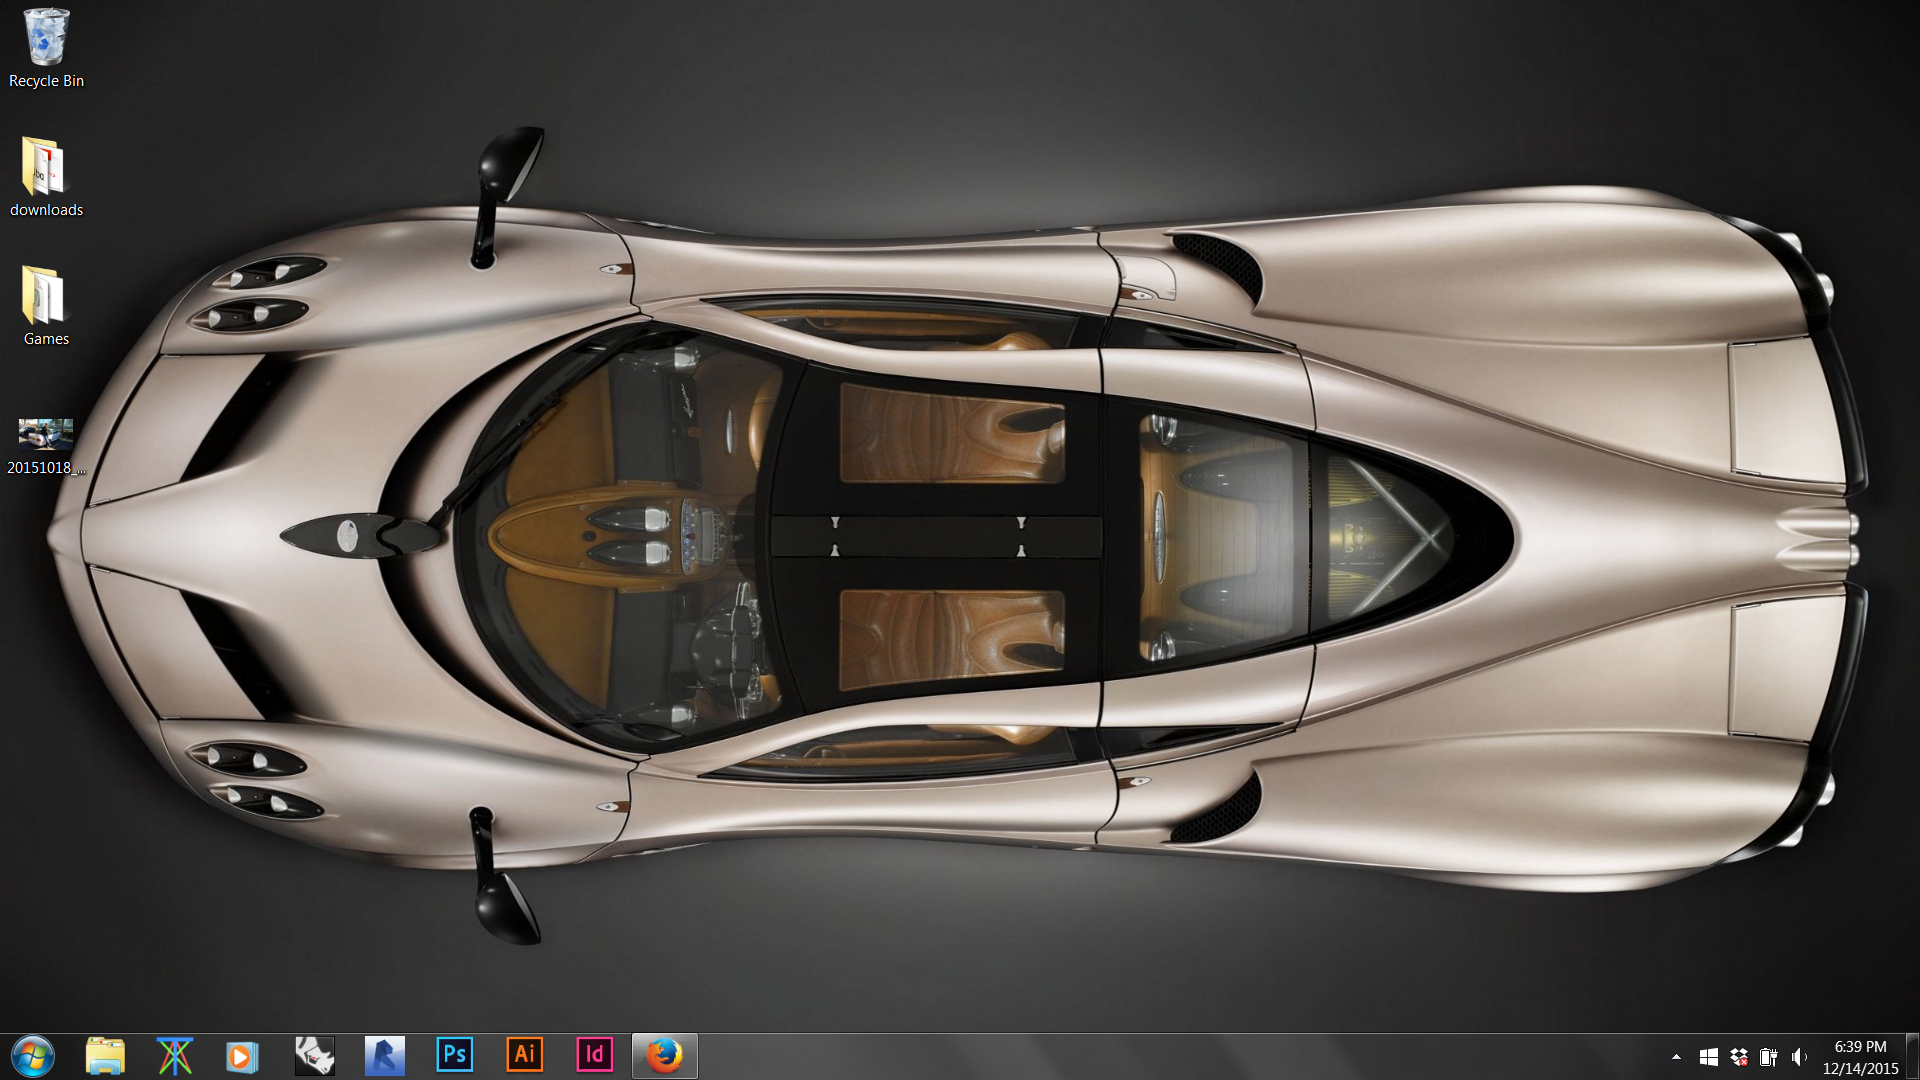Select the downloads folder on desktop
This screenshot has height=1080, width=1920.
(44, 165)
